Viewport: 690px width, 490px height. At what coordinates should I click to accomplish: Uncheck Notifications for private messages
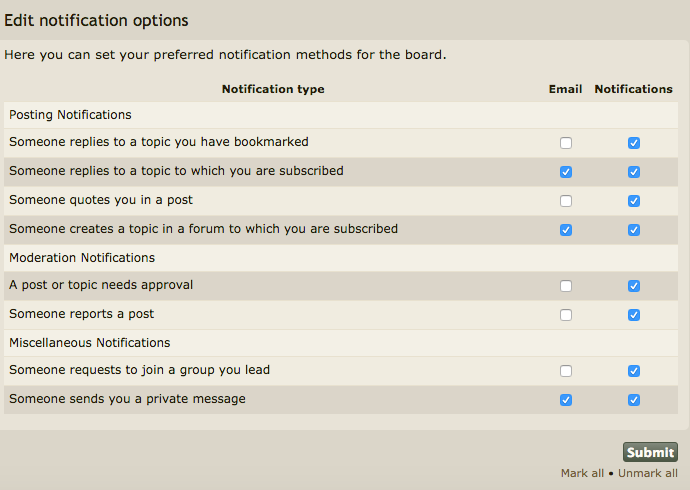pyautogui.click(x=634, y=400)
